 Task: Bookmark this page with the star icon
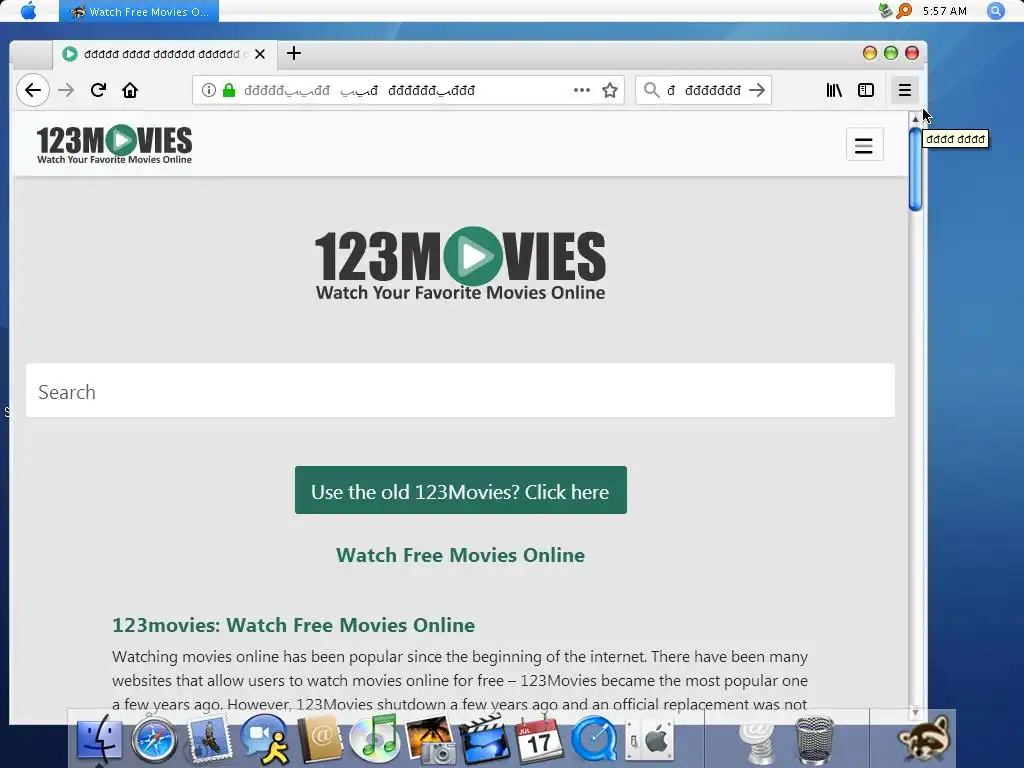[x=610, y=90]
